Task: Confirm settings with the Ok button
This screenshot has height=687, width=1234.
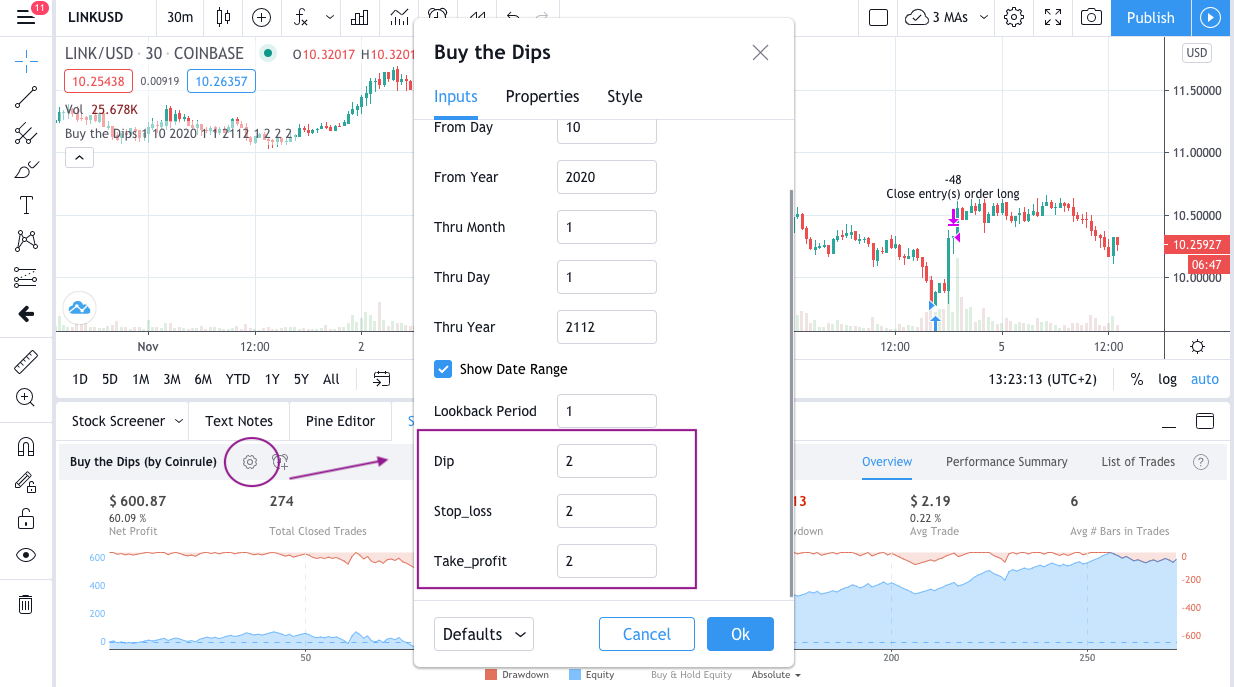Action: [740, 634]
